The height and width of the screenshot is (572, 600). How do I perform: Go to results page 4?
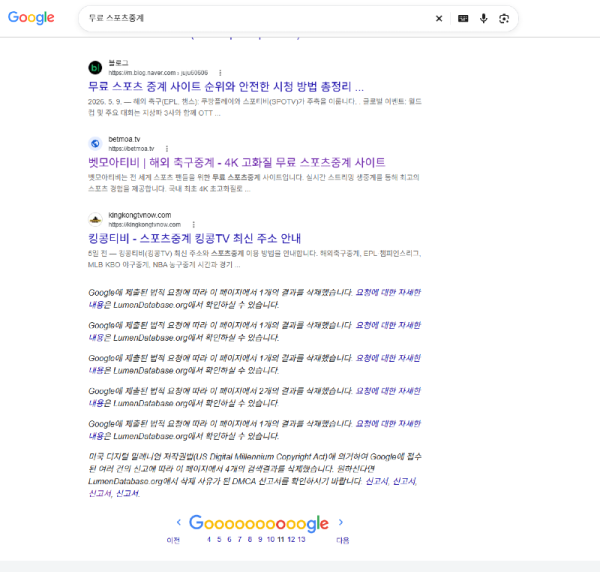click(209, 539)
